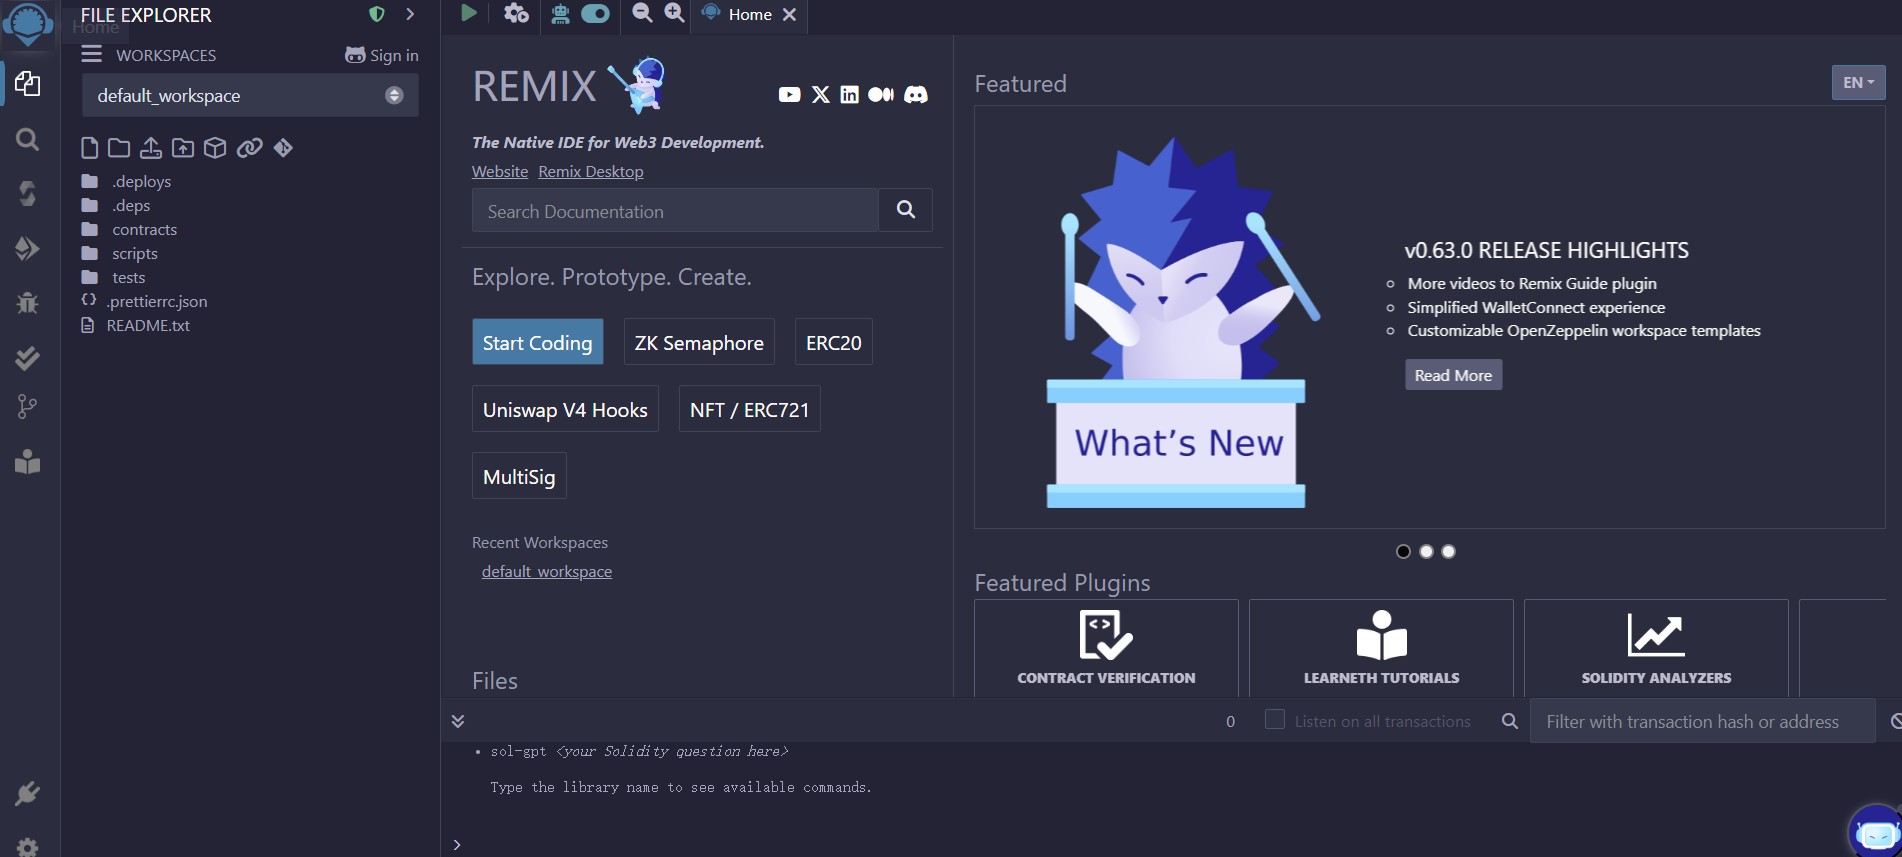Screen dimensions: 1902x857
Task: Open the Website link
Action: click(500, 171)
